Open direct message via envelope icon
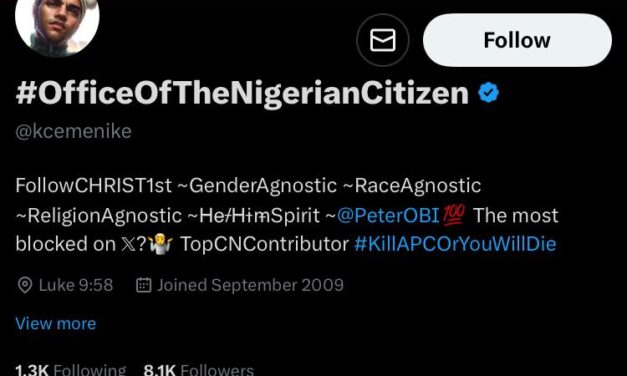Viewport: 627px width, 376px height. (383, 40)
